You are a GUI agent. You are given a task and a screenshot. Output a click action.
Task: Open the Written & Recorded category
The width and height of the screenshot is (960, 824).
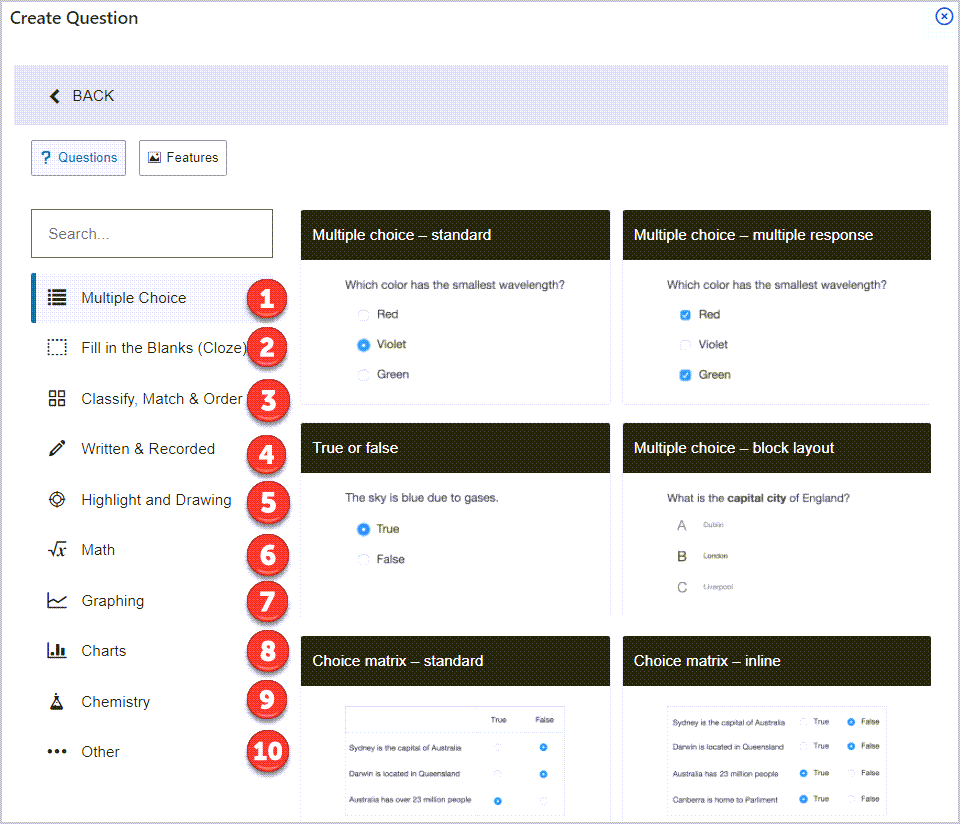point(152,449)
